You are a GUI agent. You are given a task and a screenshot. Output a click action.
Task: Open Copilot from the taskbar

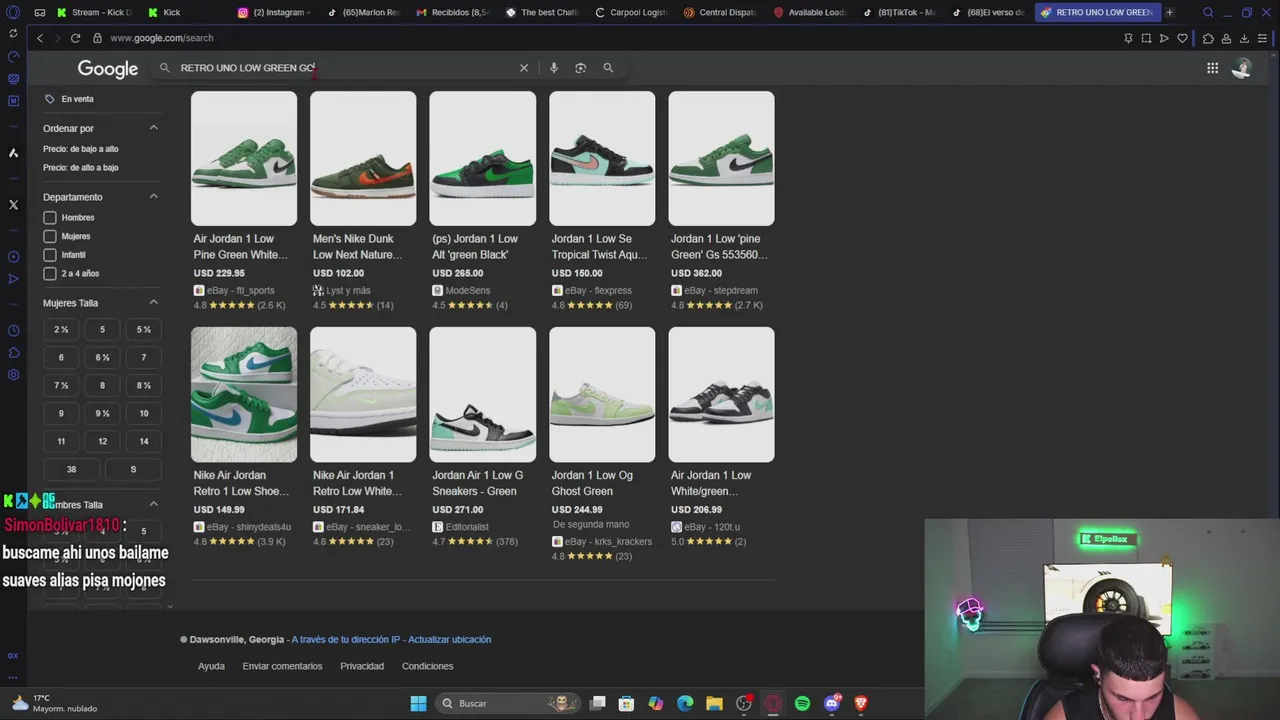coord(655,703)
